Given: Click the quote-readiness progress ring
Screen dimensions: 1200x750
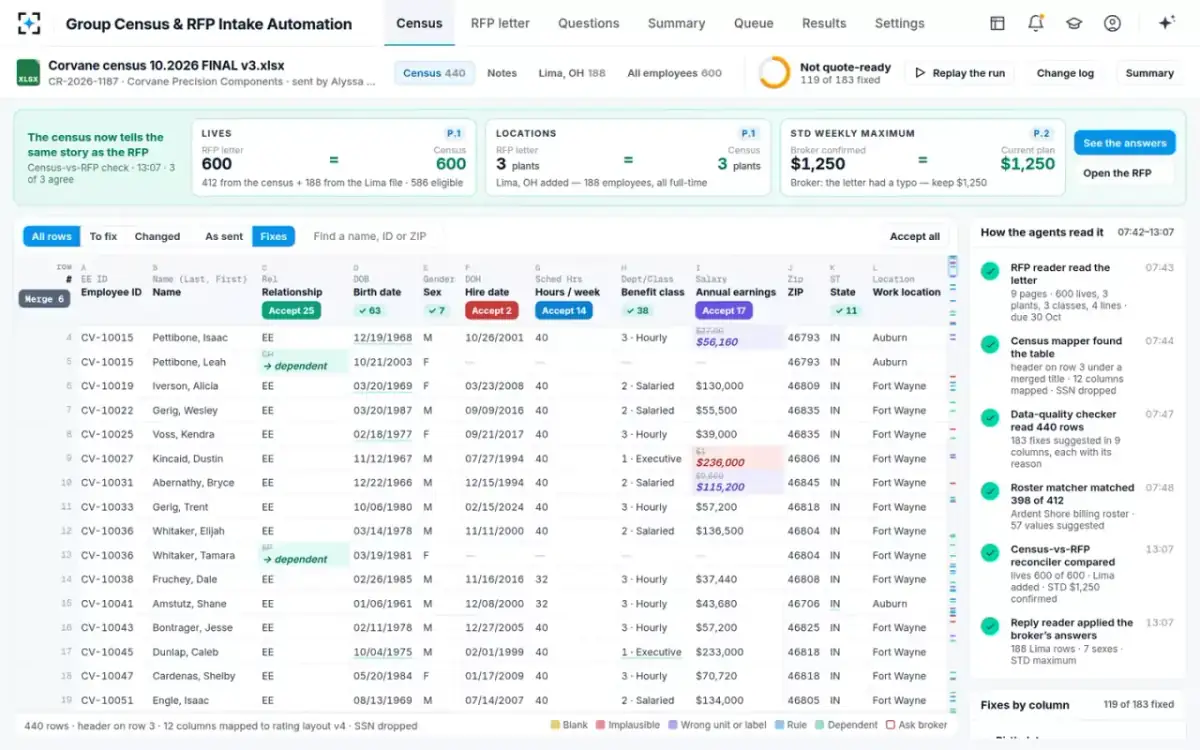Looking at the screenshot, I should click(774, 73).
